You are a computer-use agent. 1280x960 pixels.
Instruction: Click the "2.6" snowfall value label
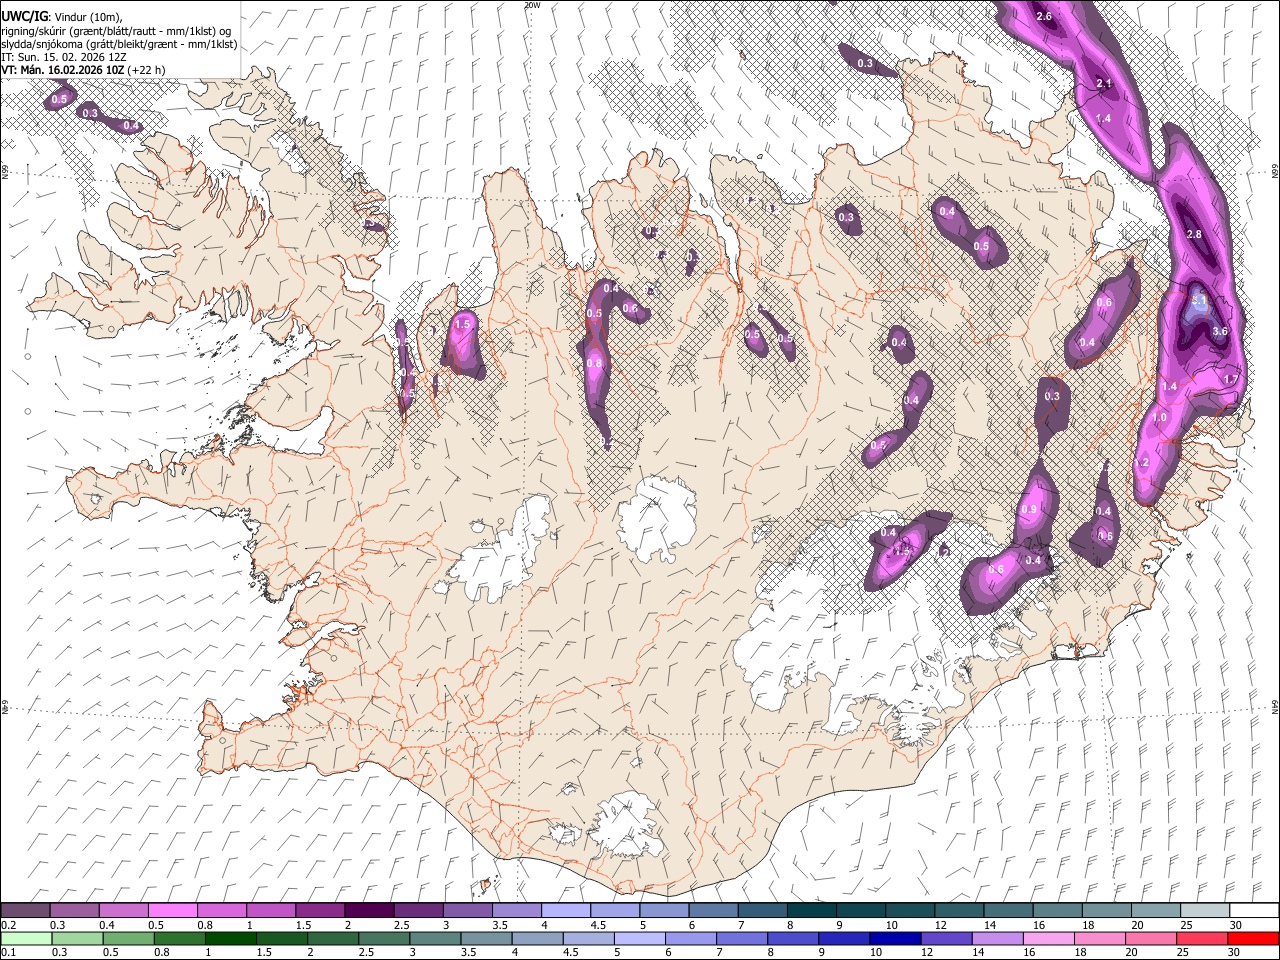click(x=1044, y=17)
